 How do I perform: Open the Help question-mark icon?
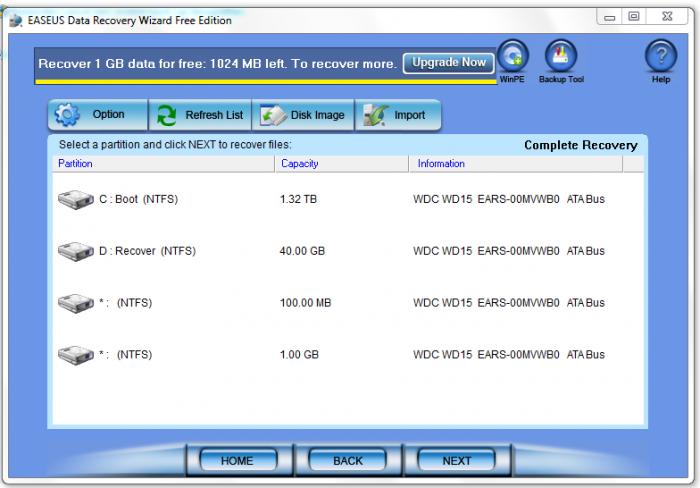[x=661, y=56]
